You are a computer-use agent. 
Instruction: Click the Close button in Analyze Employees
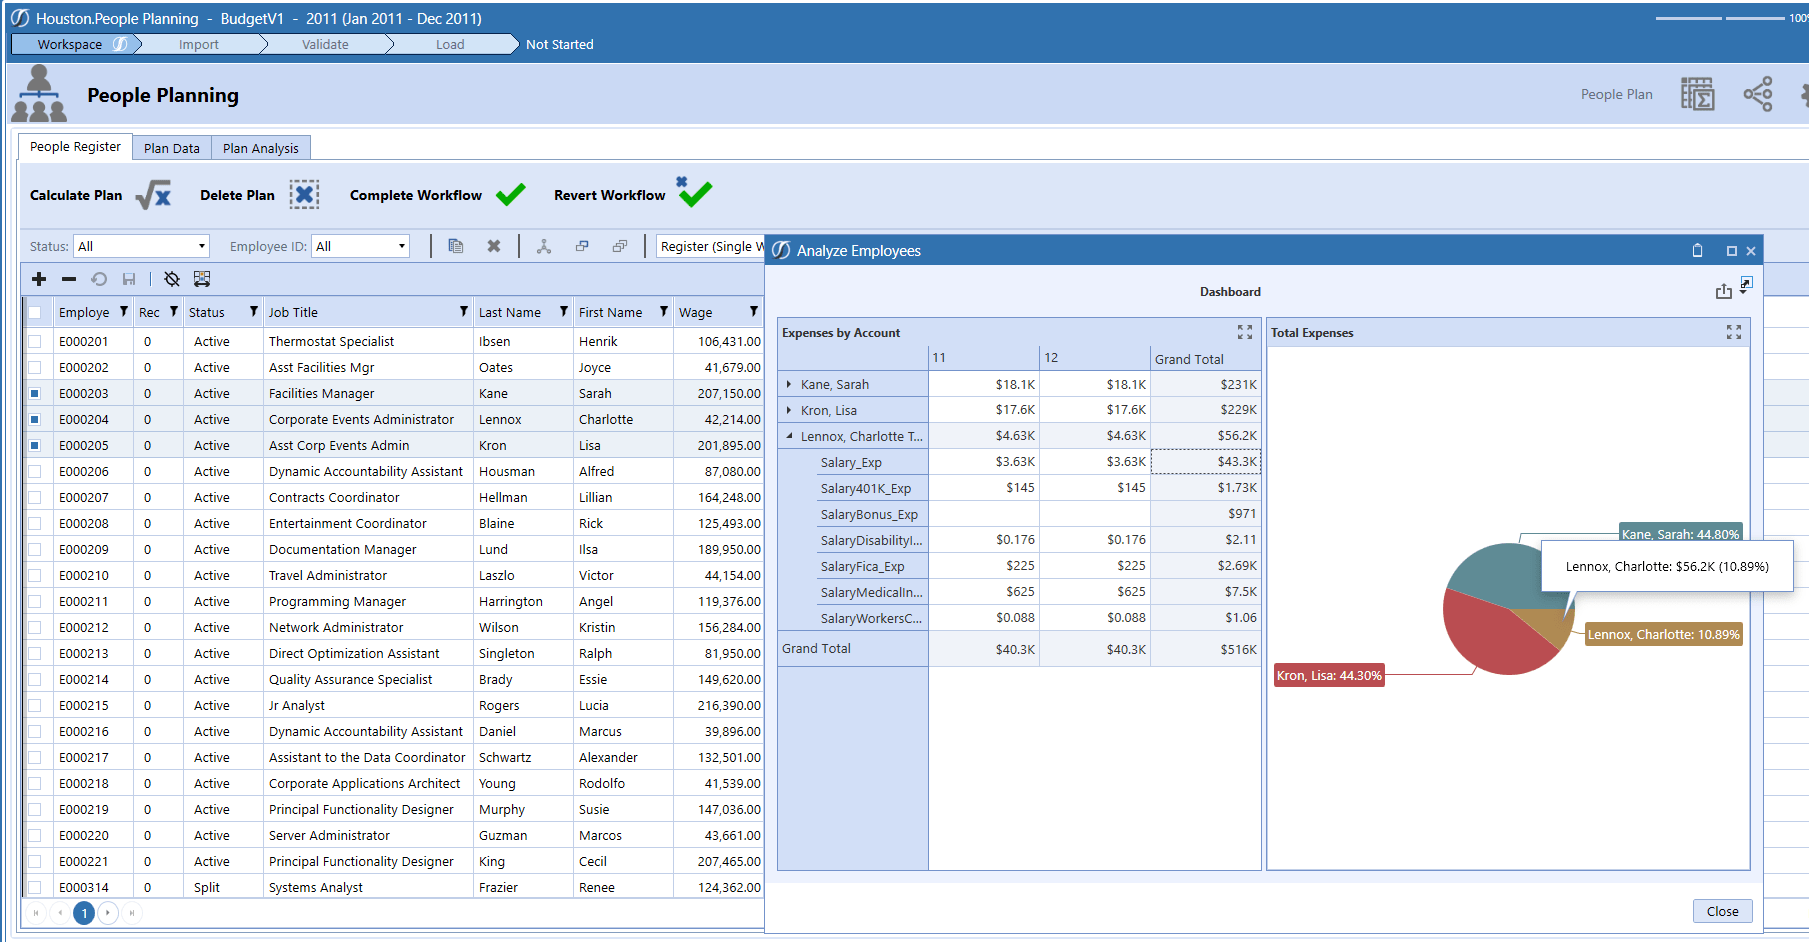[x=1722, y=911]
